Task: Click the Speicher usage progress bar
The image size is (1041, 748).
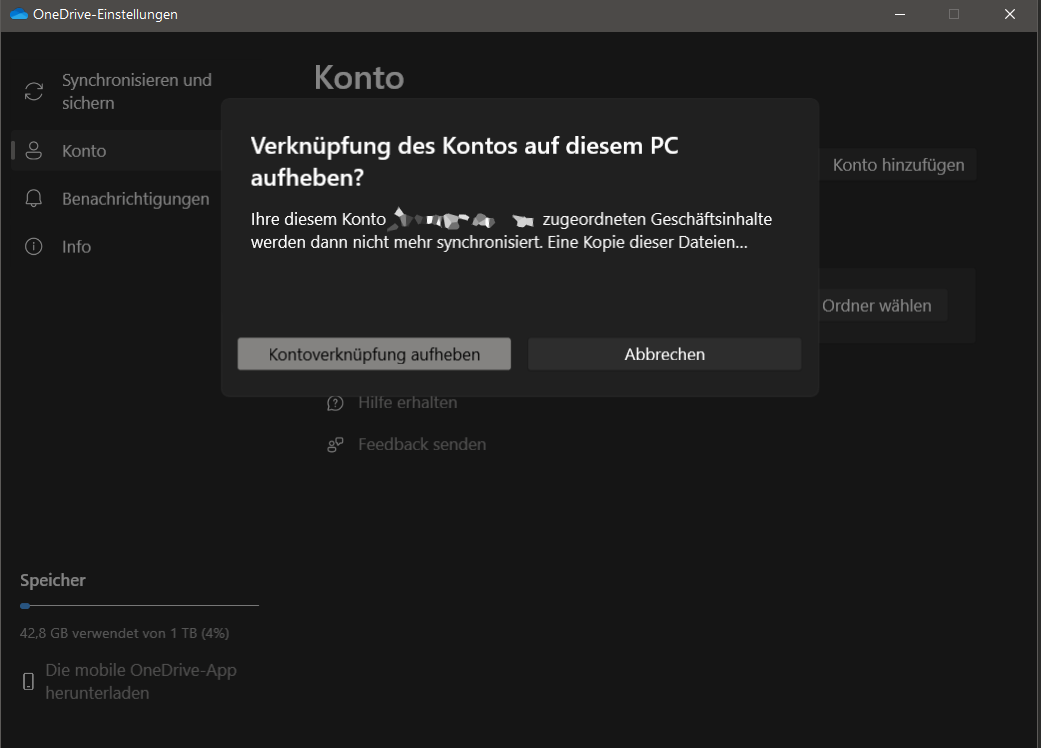Action: [139, 605]
